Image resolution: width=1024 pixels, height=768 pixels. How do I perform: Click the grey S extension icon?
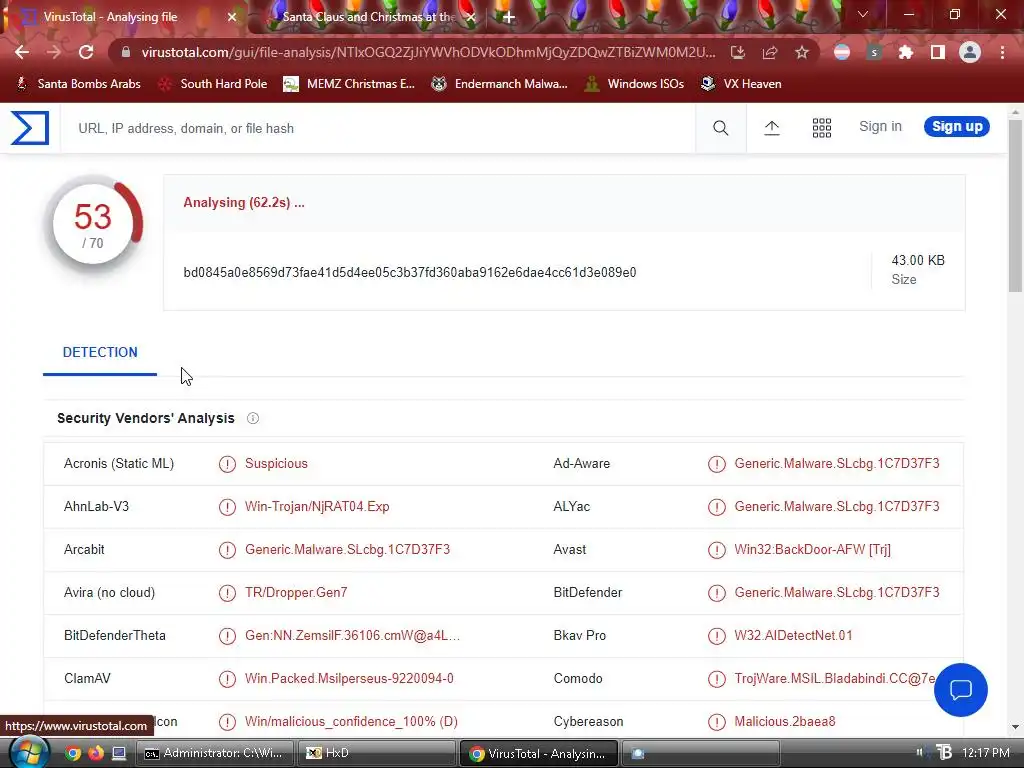pyautogui.click(x=874, y=52)
